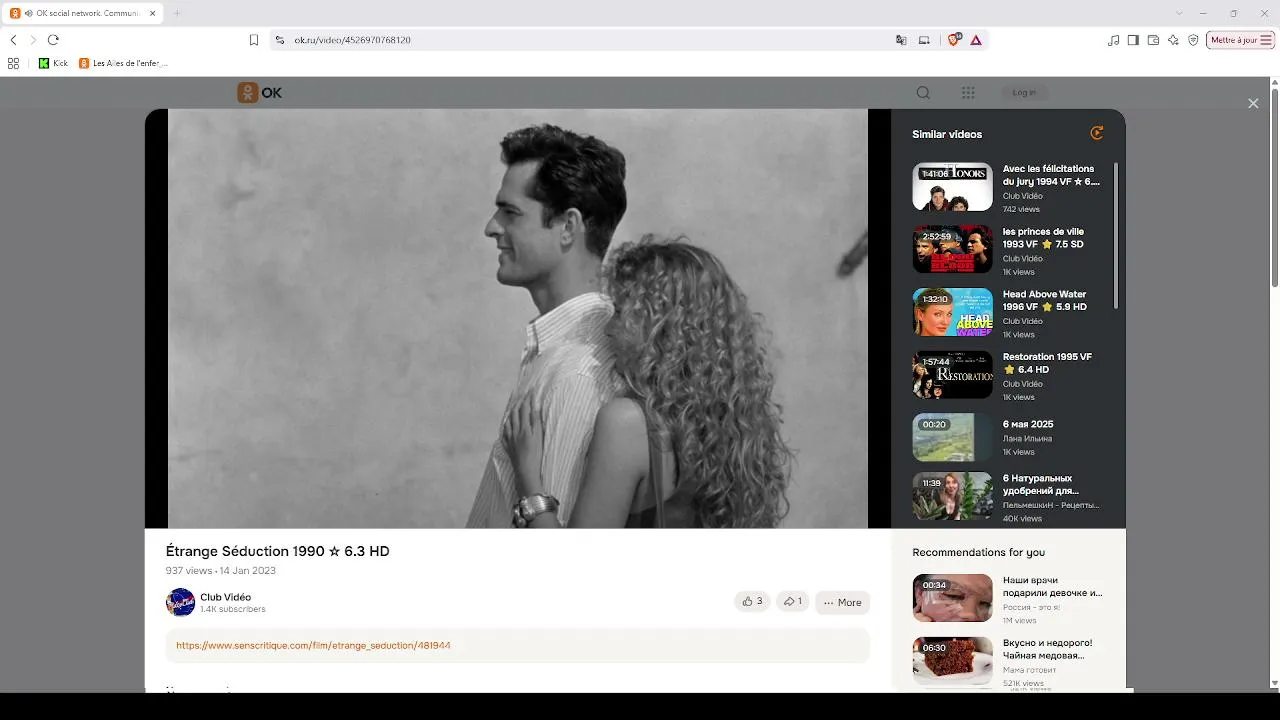Open the Brave Wallet icon

pos(1153,40)
